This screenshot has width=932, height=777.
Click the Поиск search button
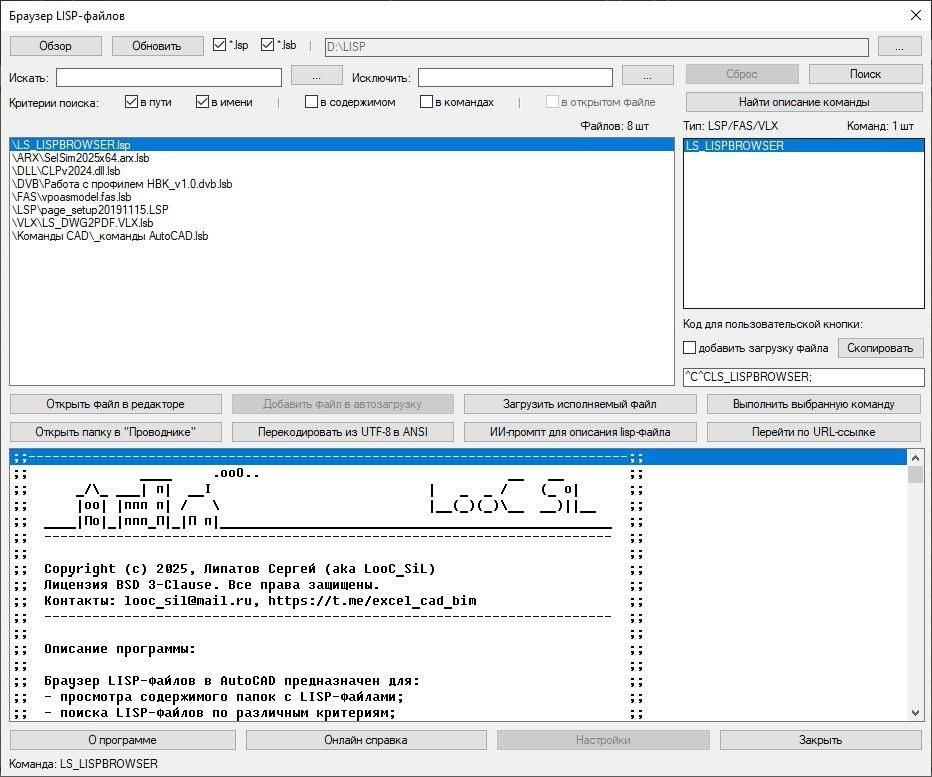pos(865,74)
